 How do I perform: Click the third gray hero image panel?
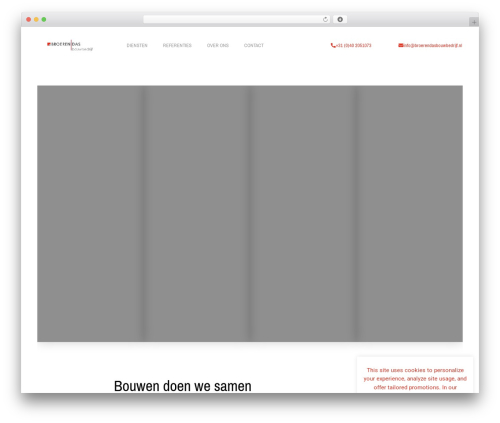click(x=303, y=214)
